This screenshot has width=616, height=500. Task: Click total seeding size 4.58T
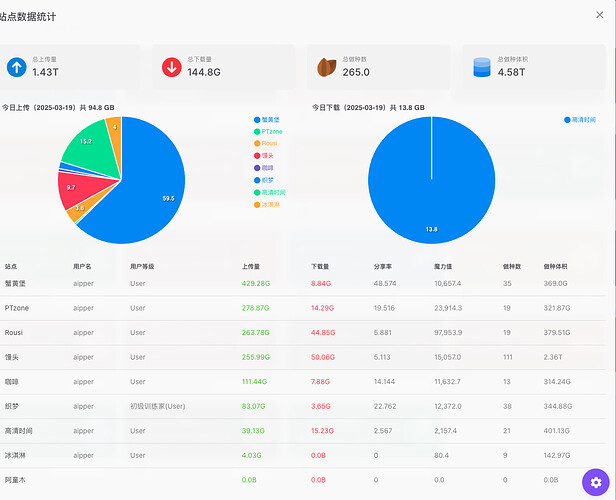[511, 72]
